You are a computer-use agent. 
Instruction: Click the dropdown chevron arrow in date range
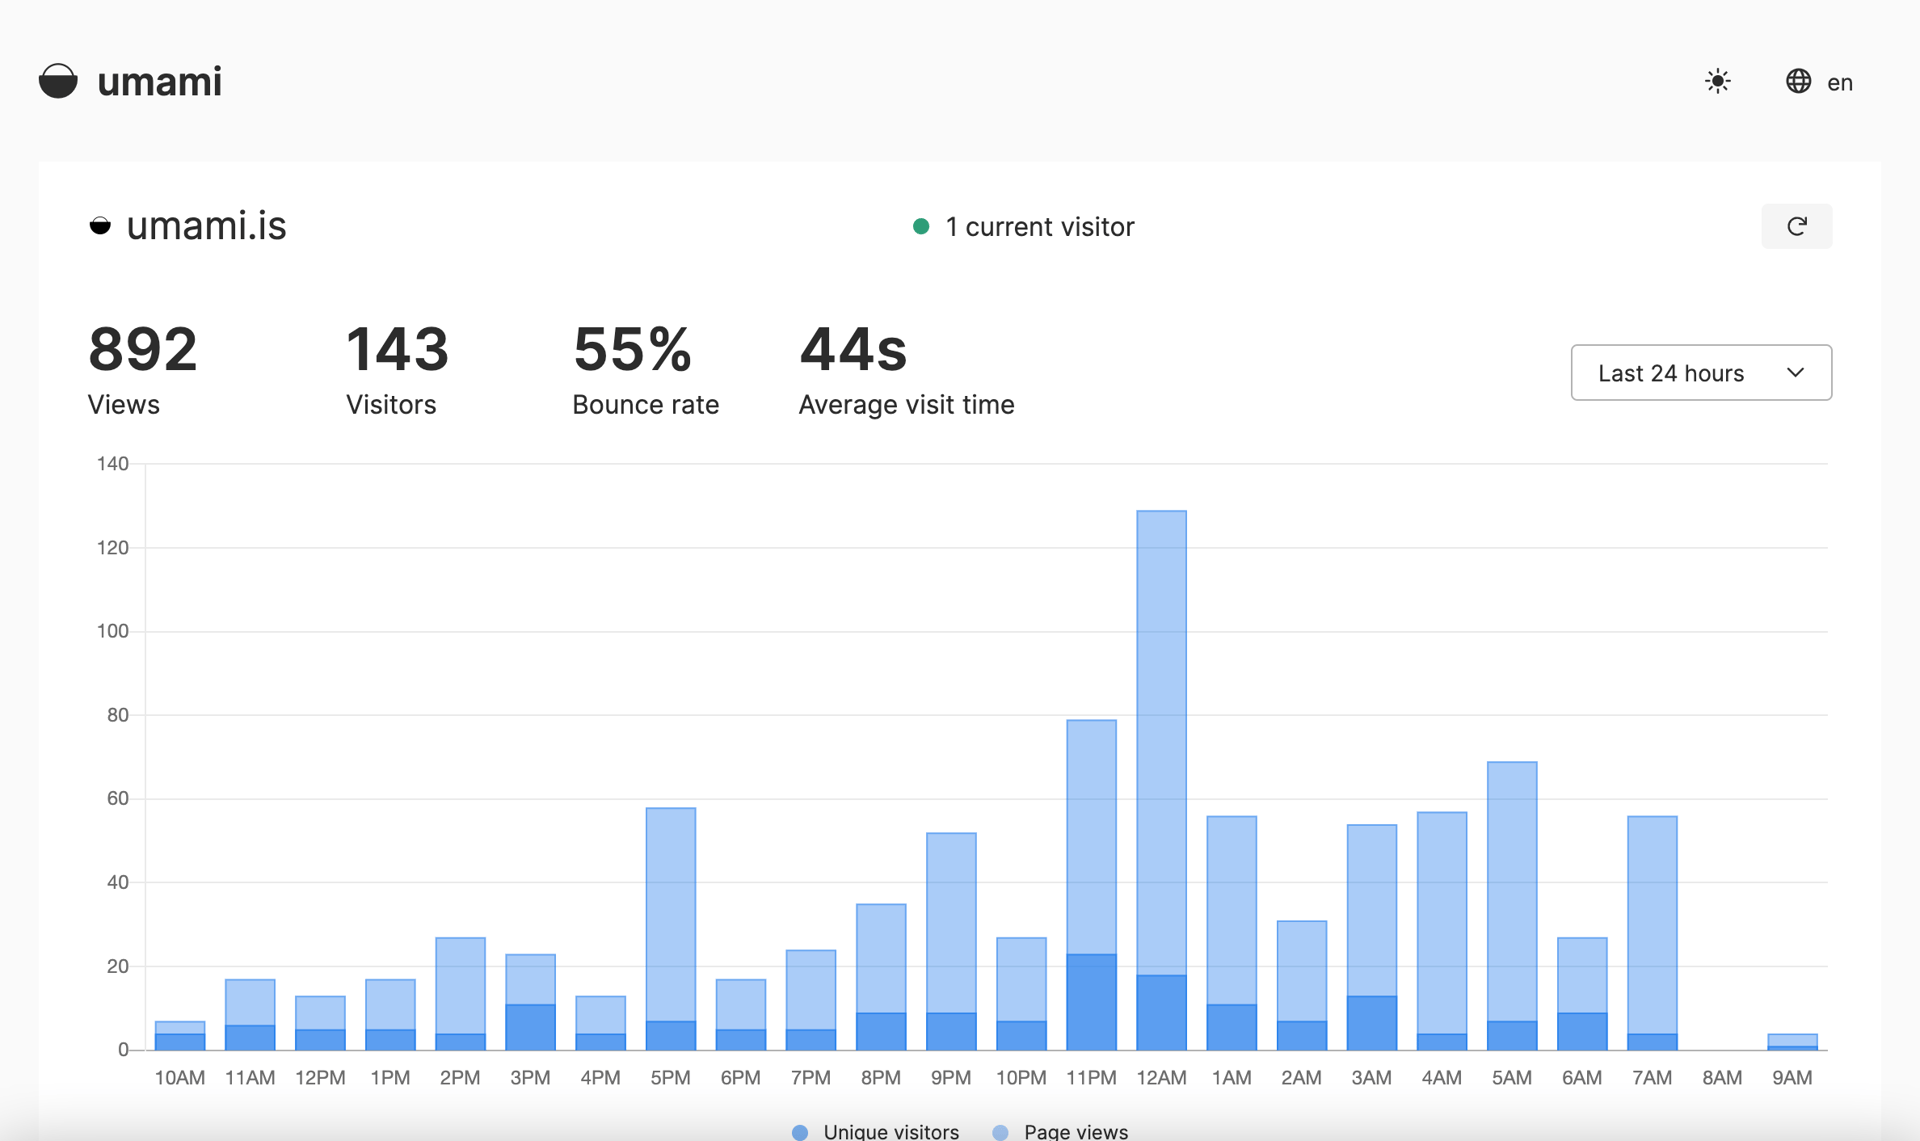(x=1795, y=373)
